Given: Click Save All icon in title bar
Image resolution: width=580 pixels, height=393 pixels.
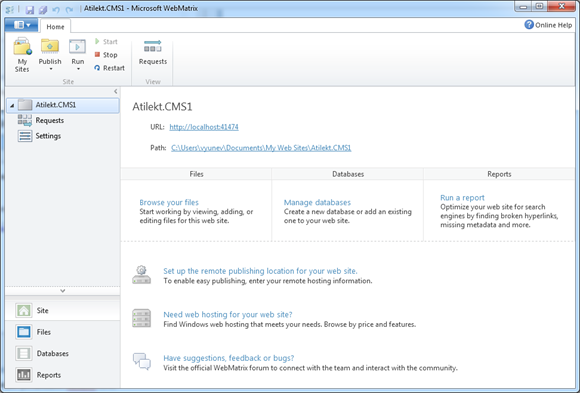Looking at the screenshot, I should [43, 9].
